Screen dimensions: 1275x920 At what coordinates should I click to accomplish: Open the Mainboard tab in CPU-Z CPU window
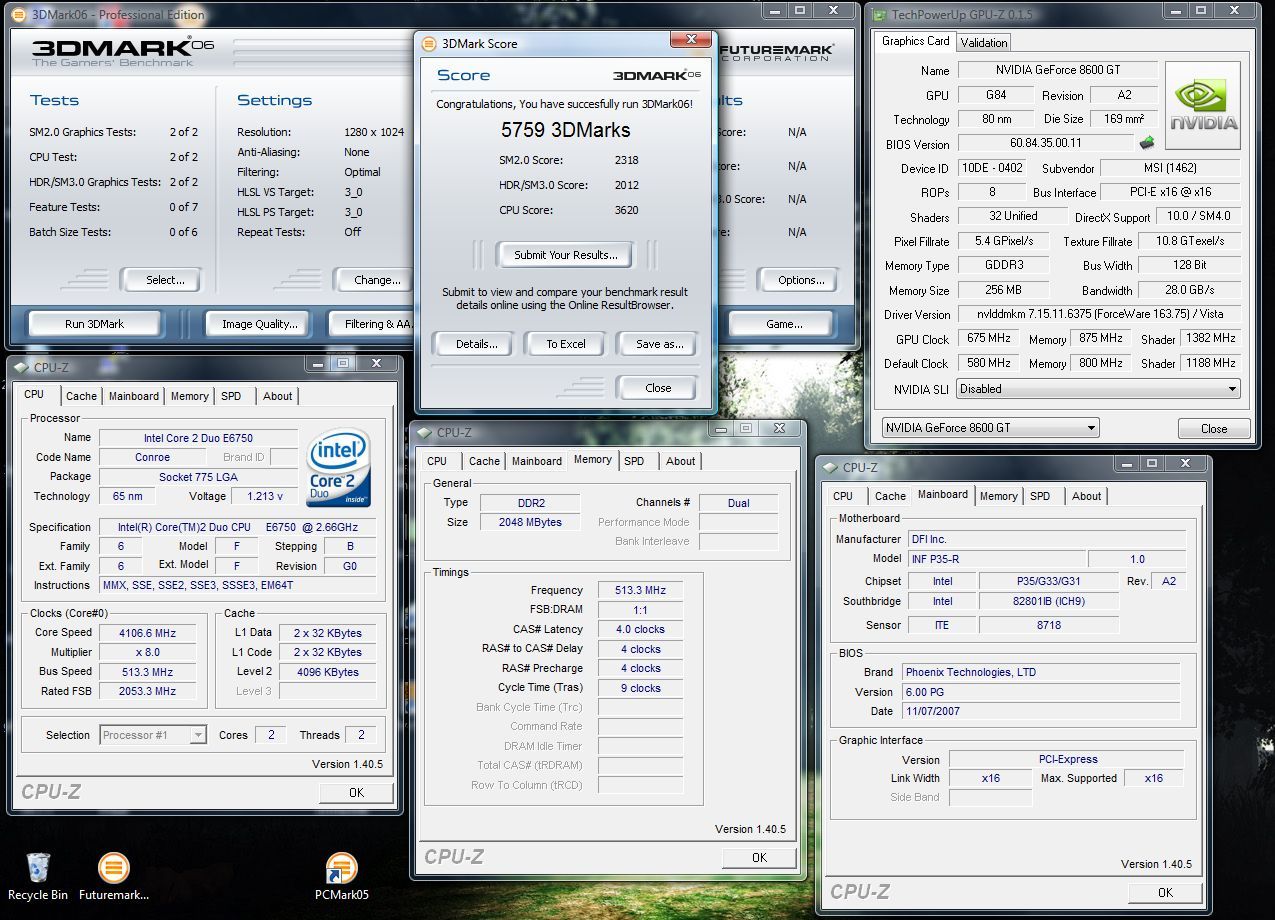click(x=134, y=396)
